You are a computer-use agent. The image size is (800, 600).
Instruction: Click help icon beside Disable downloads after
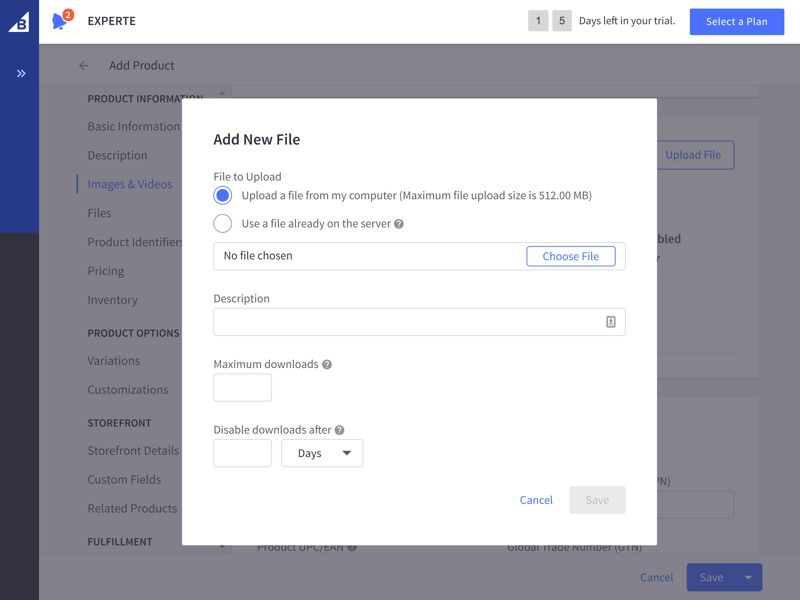[339, 430]
